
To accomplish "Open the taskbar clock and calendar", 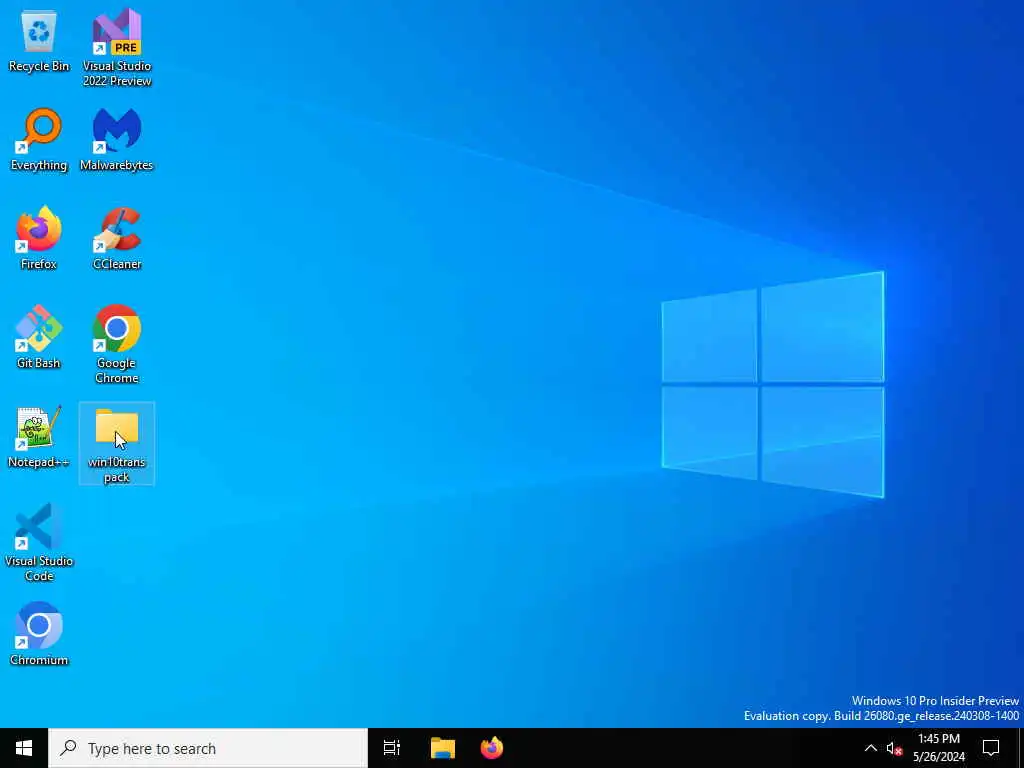I will pos(938,748).
